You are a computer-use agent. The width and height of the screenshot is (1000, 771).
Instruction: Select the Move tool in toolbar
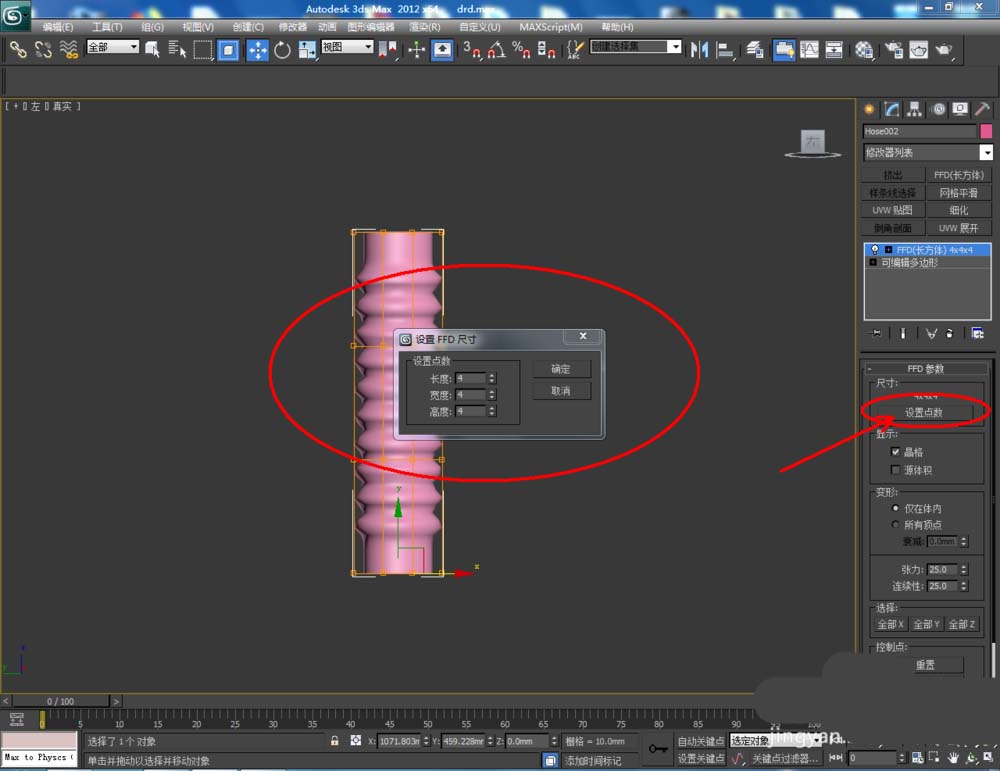[256, 49]
